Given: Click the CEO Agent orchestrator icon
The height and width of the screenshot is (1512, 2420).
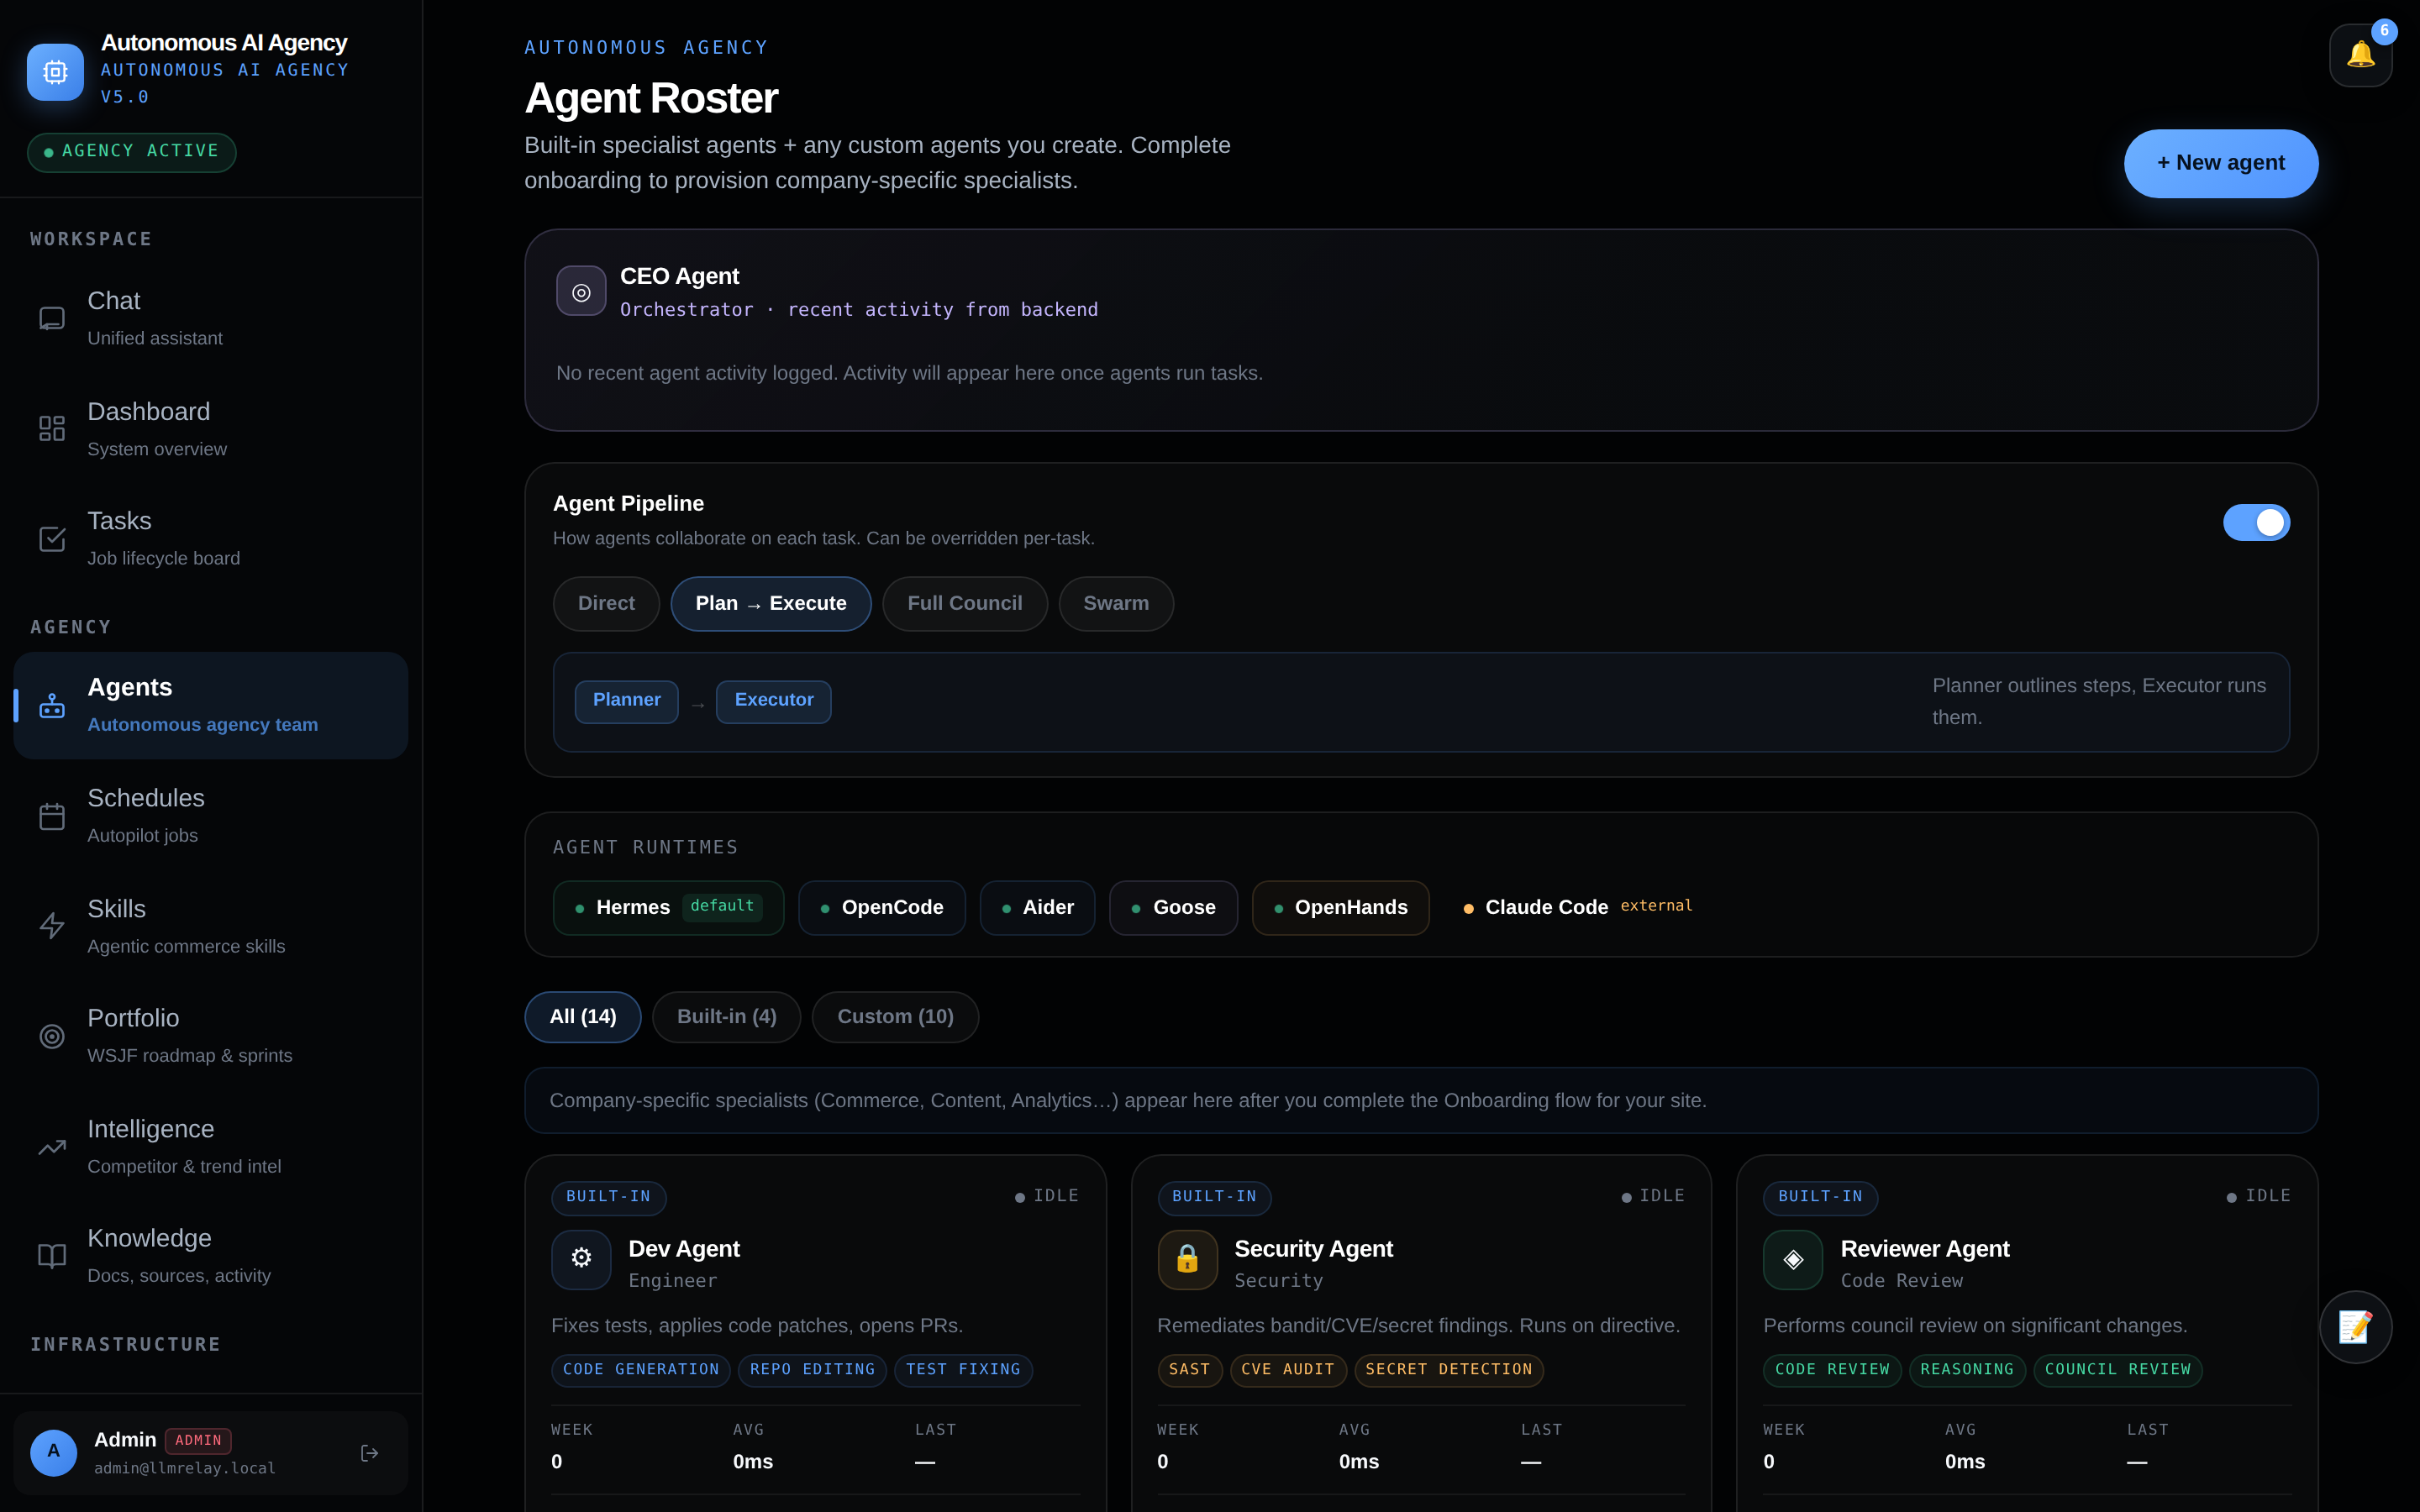Looking at the screenshot, I should [581, 291].
